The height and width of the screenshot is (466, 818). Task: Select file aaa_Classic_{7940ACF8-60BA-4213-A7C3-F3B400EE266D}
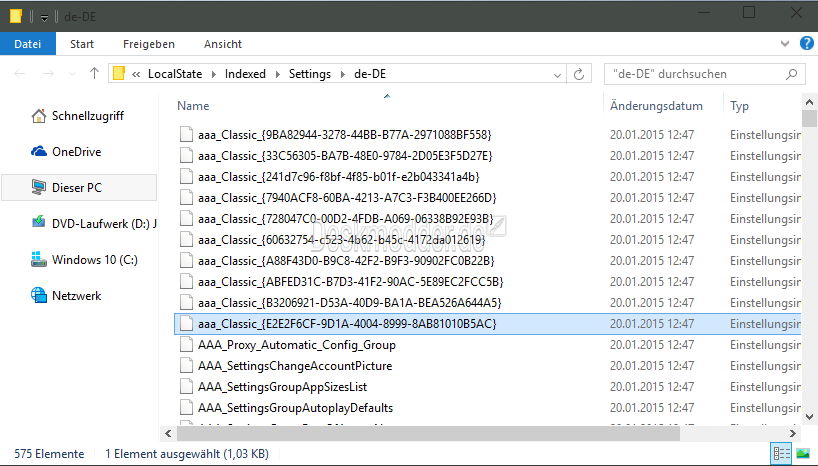tap(347, 198)
